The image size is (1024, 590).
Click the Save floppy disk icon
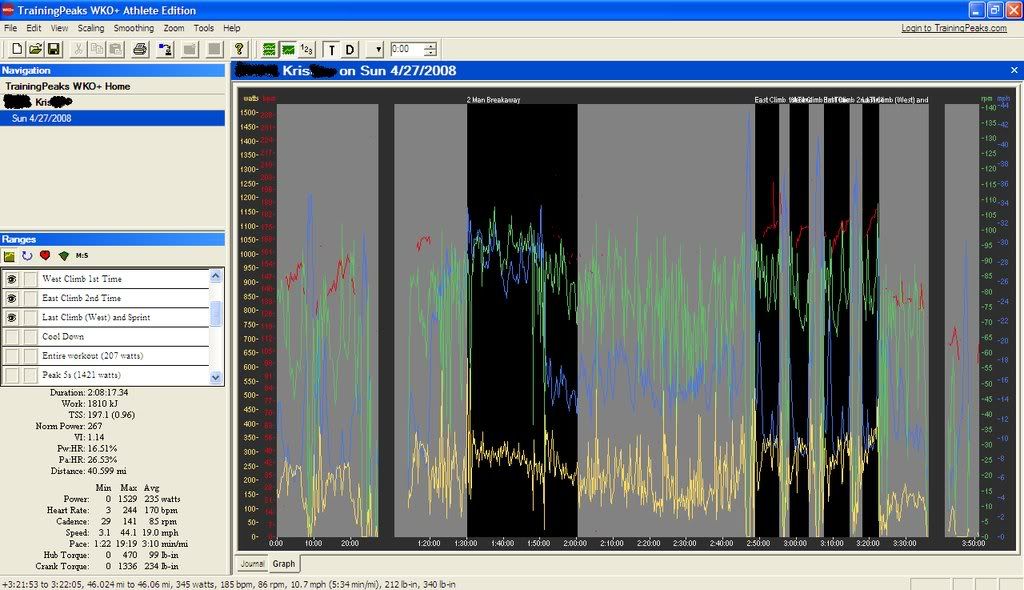pyautogui.click(x=54, y=49)
